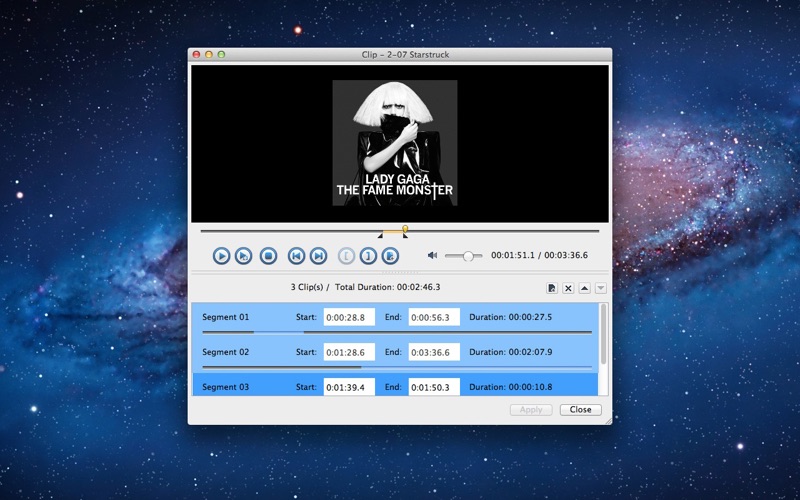Edit Segment 01 end time field
The width and height of the screenshot is (800, 500).
[x=434, y=317]
